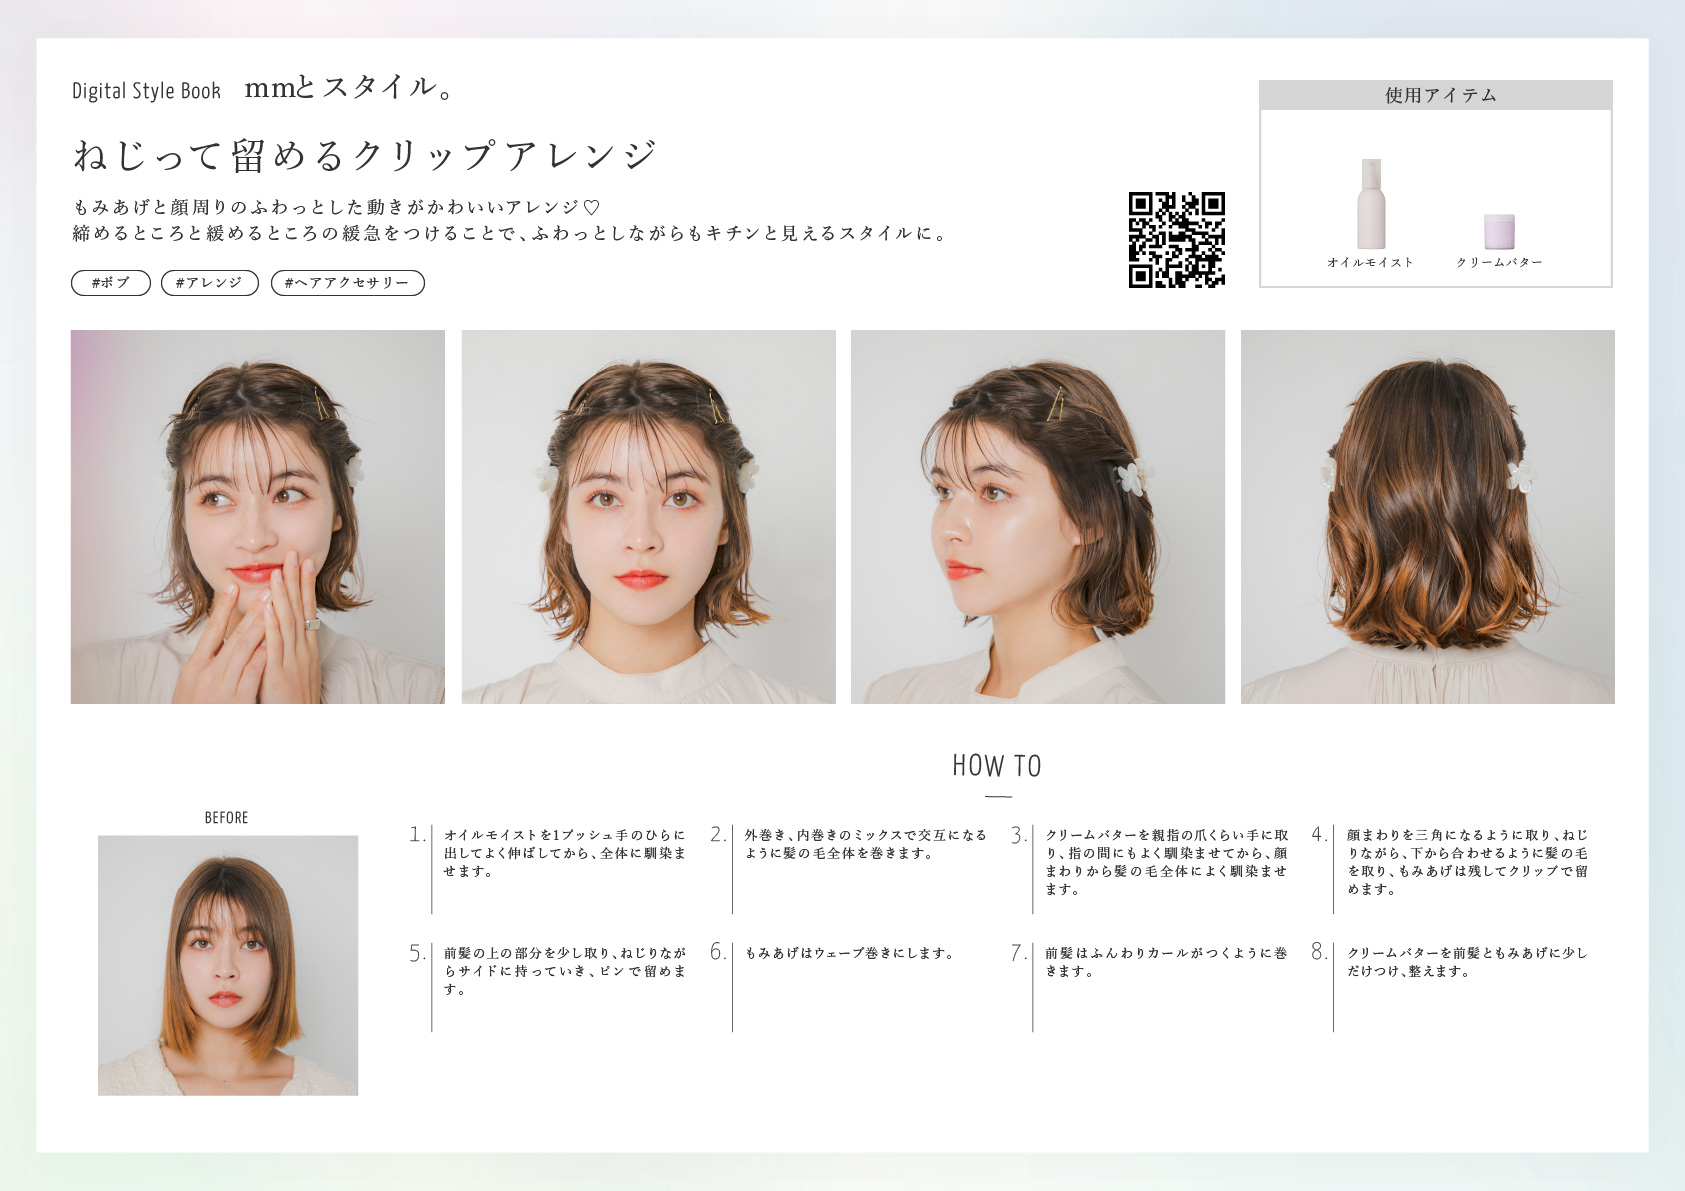Viewport: 1685px width, 1191px height.
Task: Select the #ボブ hashtag tag
Action: [111, 283]
